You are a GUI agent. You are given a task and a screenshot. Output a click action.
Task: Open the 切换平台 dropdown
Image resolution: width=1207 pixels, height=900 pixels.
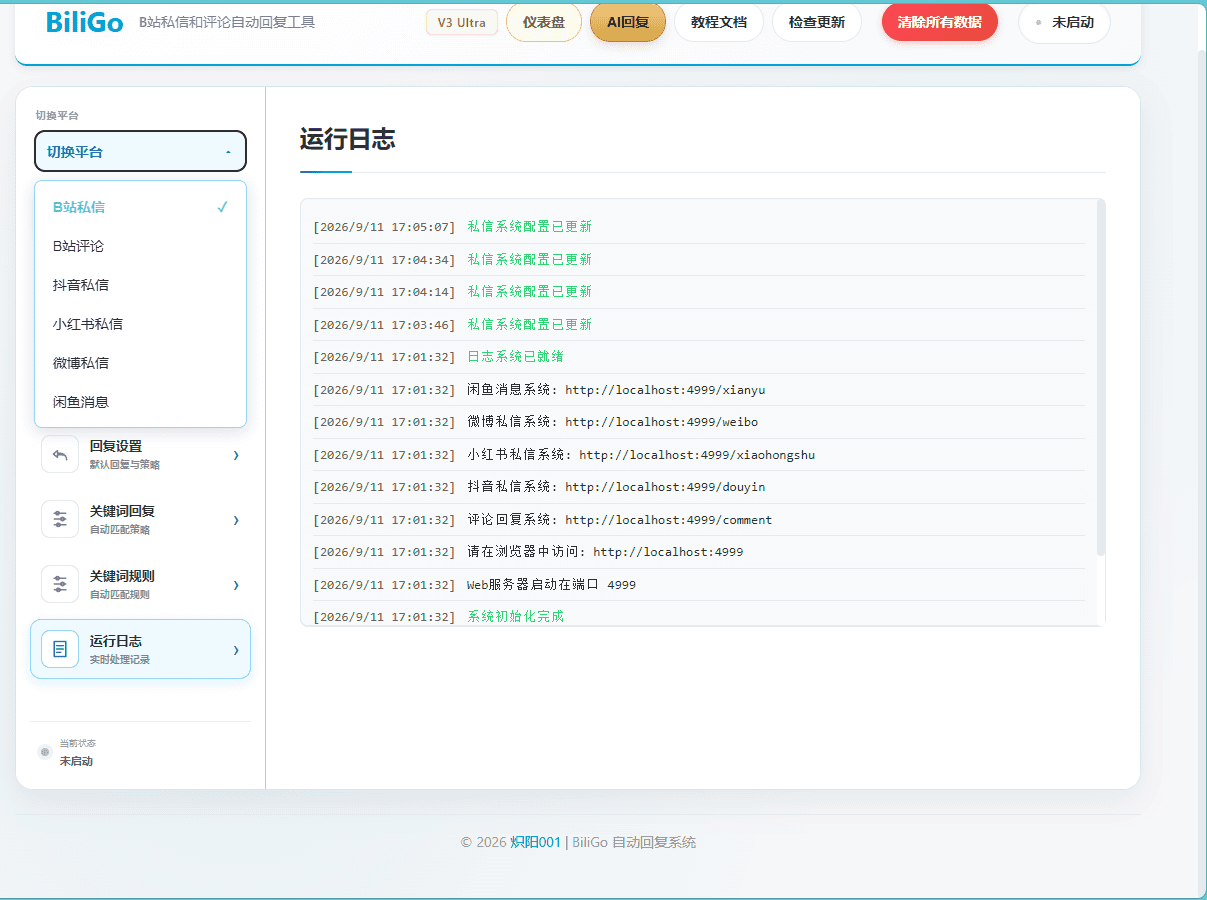pos(140,152)
